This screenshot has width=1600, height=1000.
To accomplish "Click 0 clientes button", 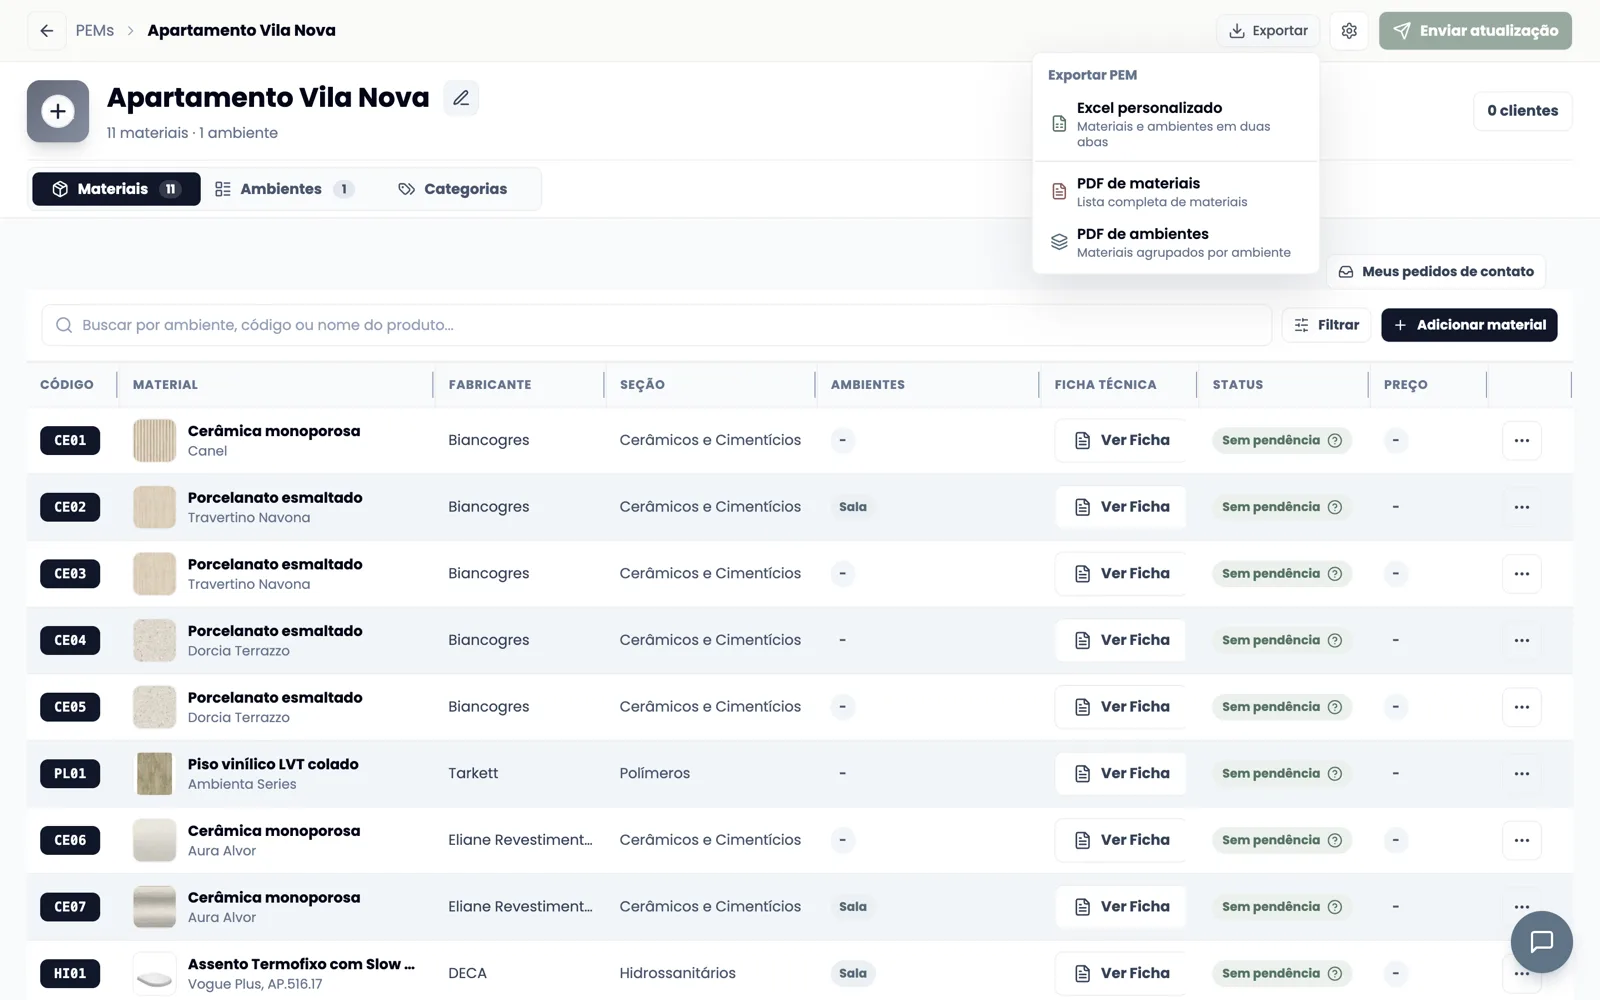I will click(x=1522, y=111).
